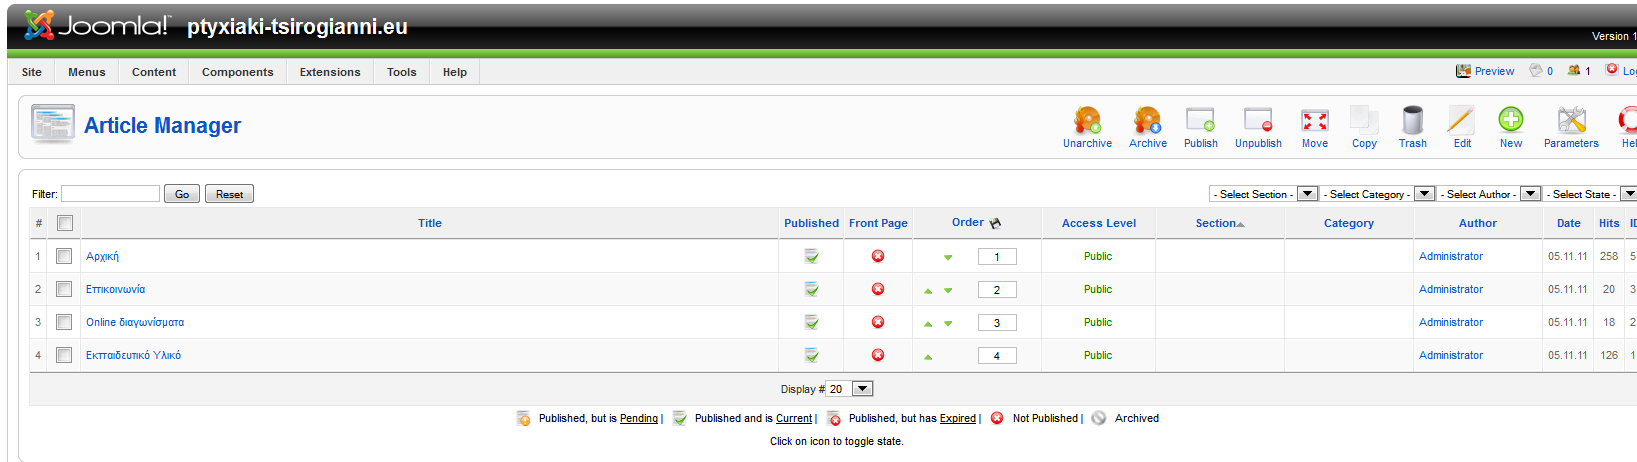This screenshot has height=462, width=1637.
Task: Click the order field showing 3
Action: 997,323
